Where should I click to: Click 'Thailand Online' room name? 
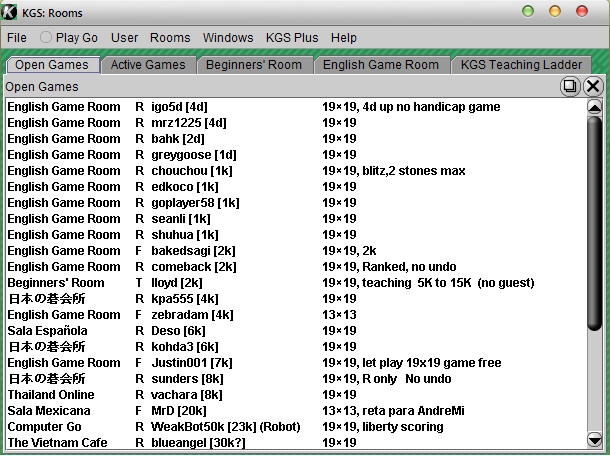click(51, 395)
